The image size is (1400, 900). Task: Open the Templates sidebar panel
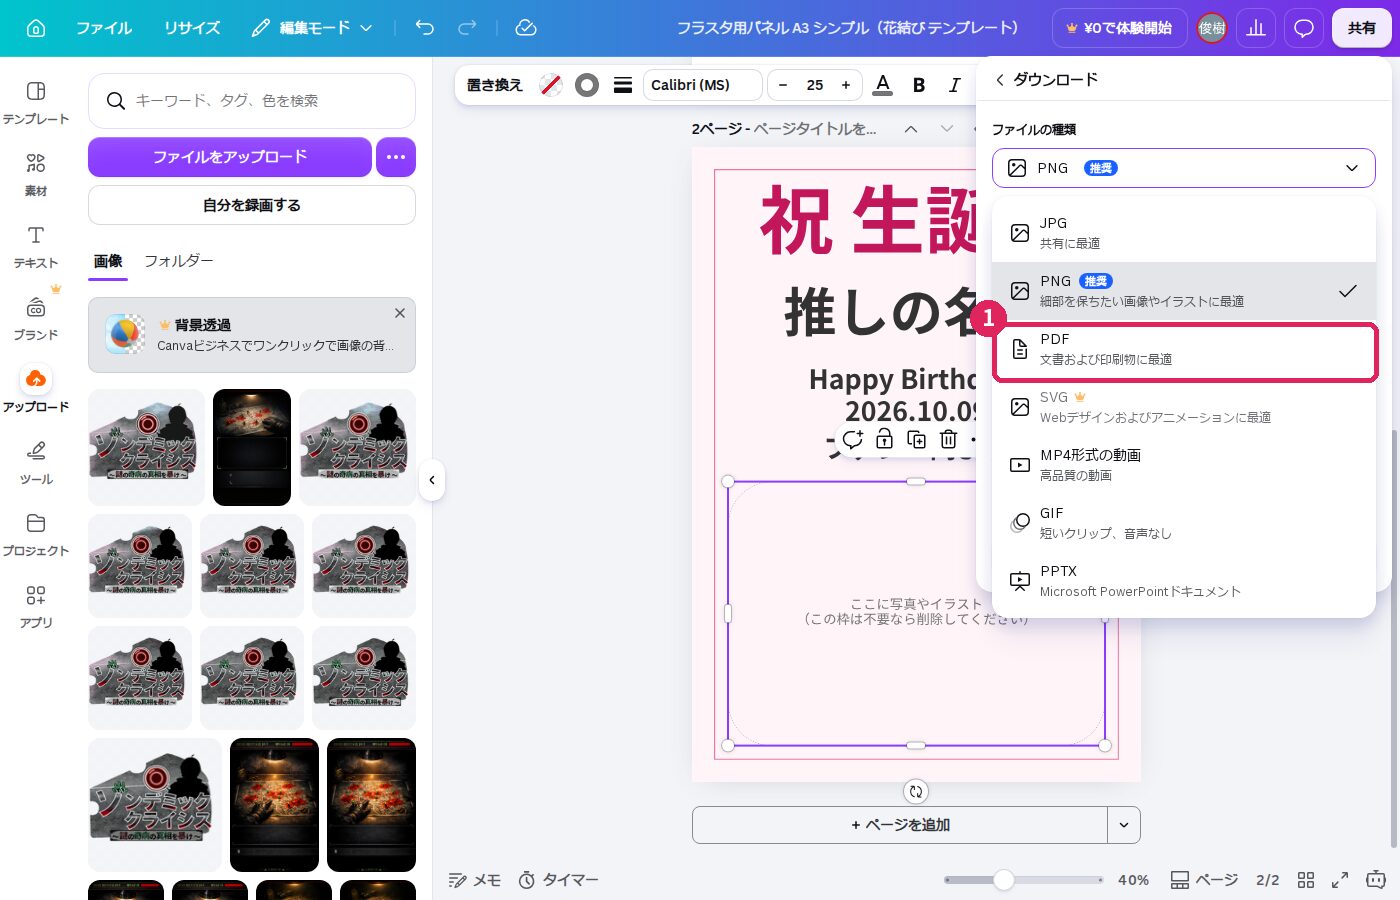click(x=36, y=103)
